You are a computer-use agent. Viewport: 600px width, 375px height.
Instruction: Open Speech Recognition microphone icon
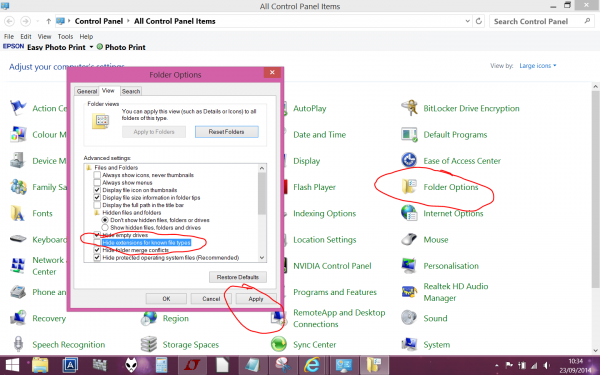coord(18,344)
